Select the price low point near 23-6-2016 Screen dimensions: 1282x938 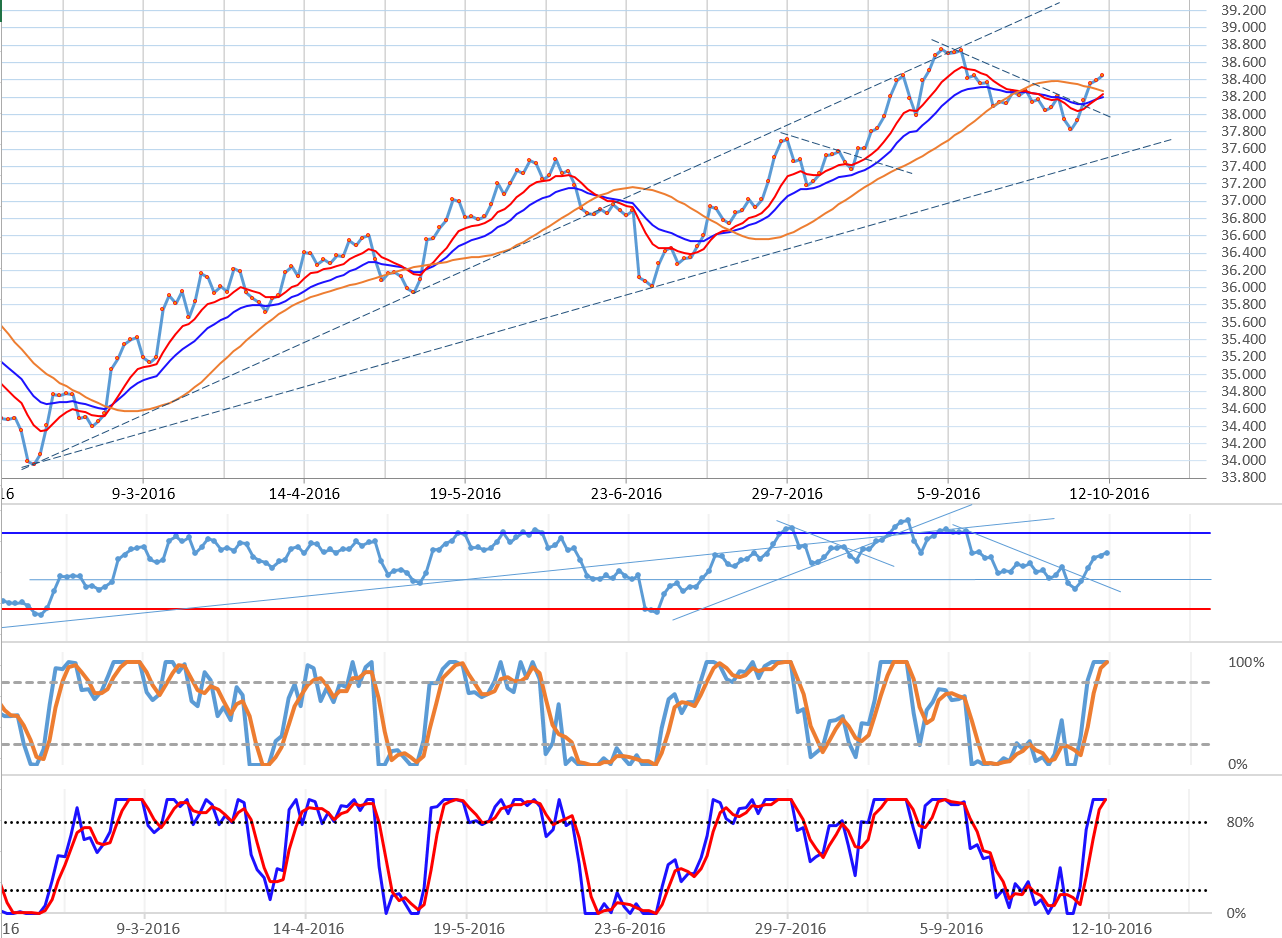click(651, 286)
